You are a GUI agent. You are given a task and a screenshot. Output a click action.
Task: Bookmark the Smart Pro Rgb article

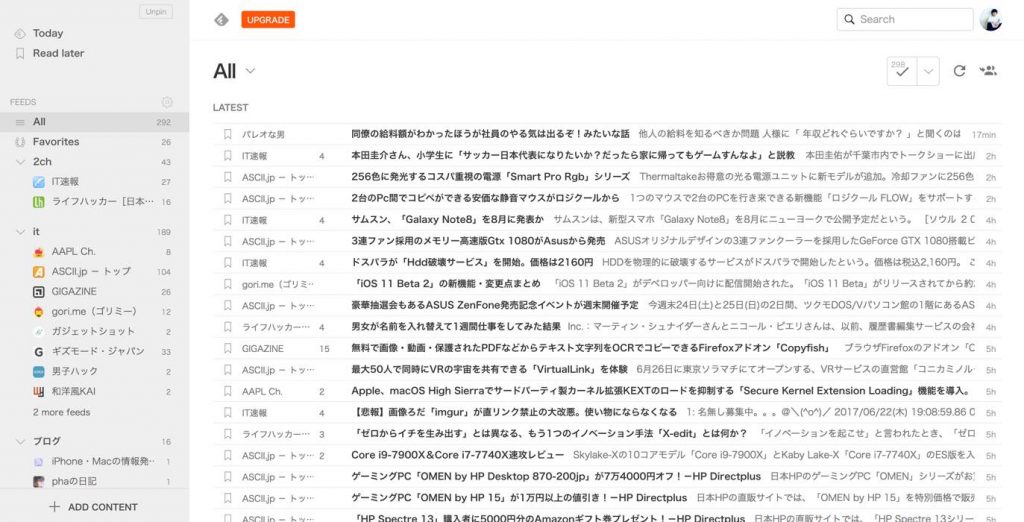point(227,177)
